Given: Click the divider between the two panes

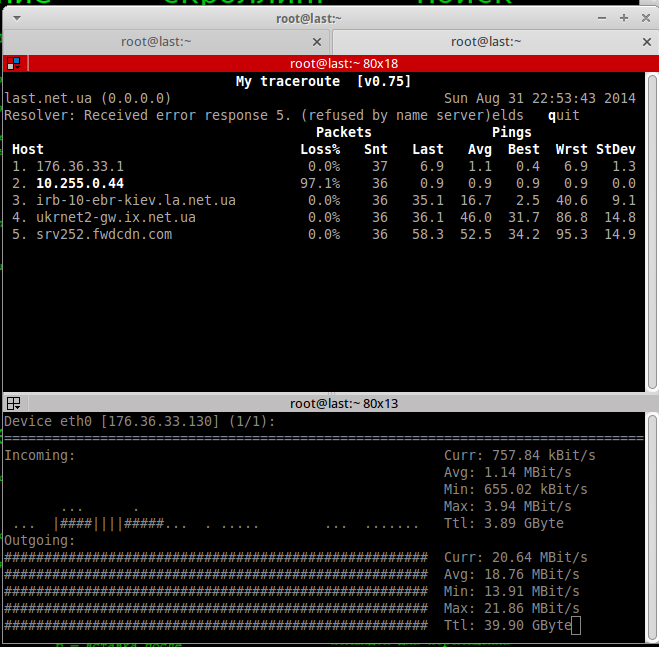Looking at the screenshot, I should pos(329,392).
